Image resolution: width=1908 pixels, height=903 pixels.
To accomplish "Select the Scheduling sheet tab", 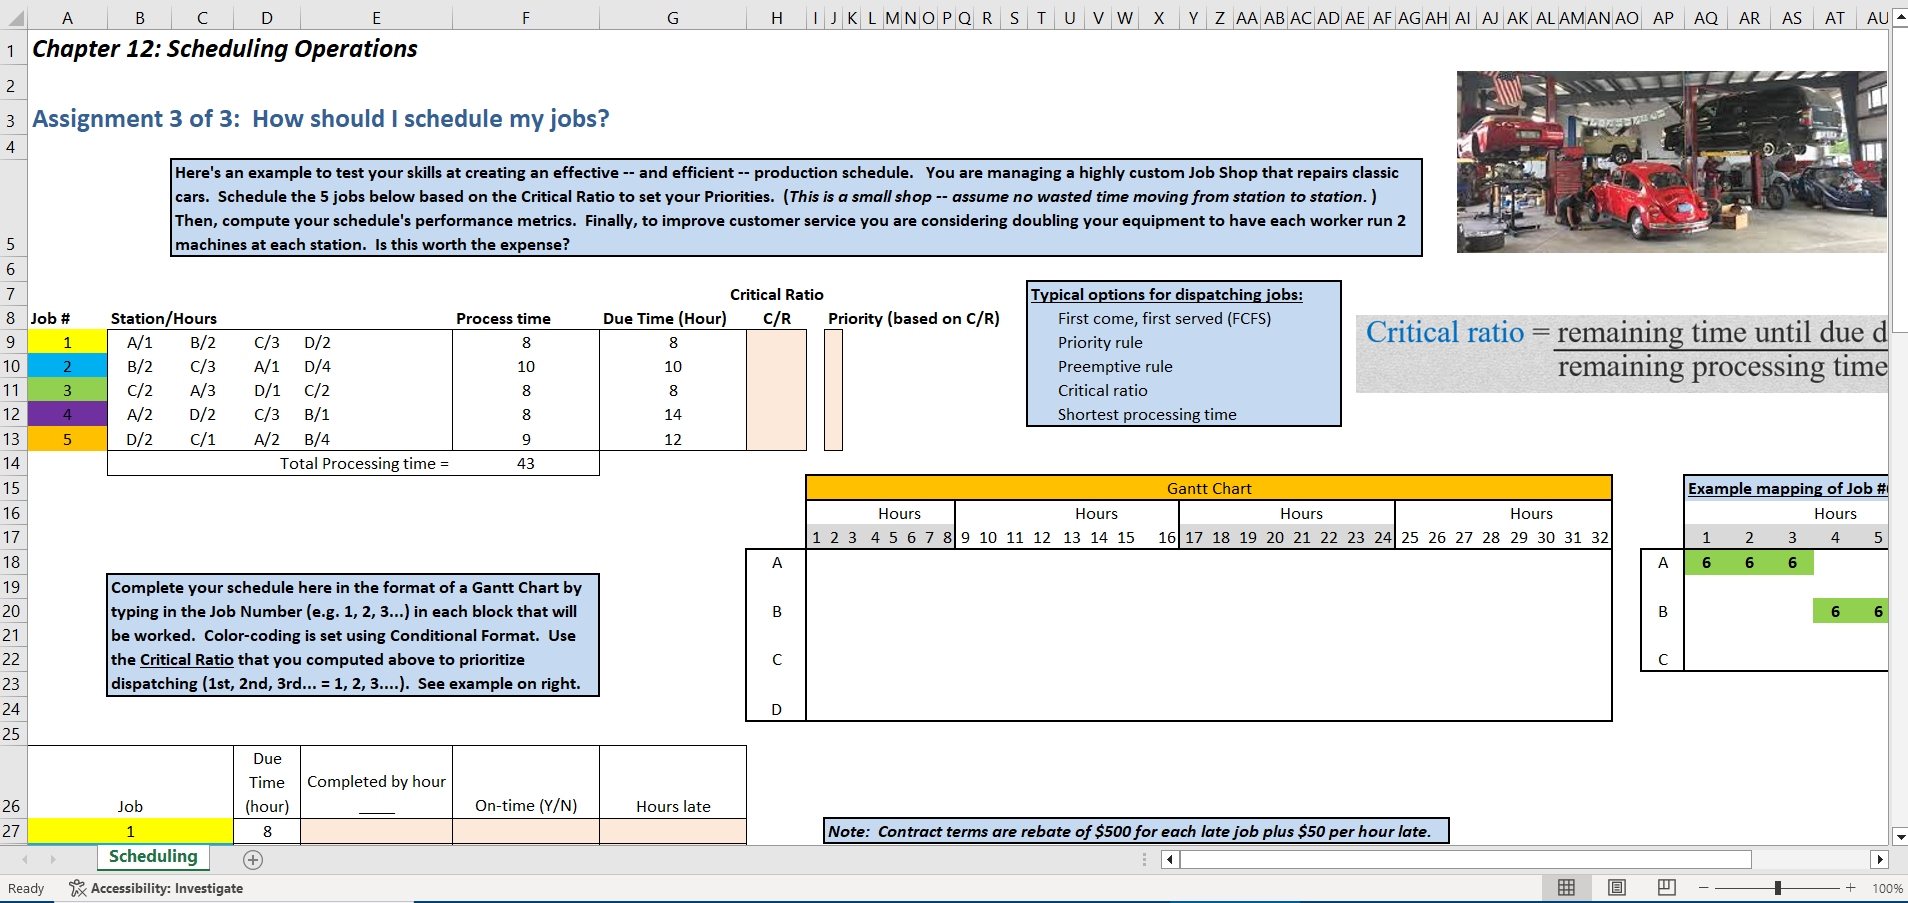I will click(x=152, y=857).
